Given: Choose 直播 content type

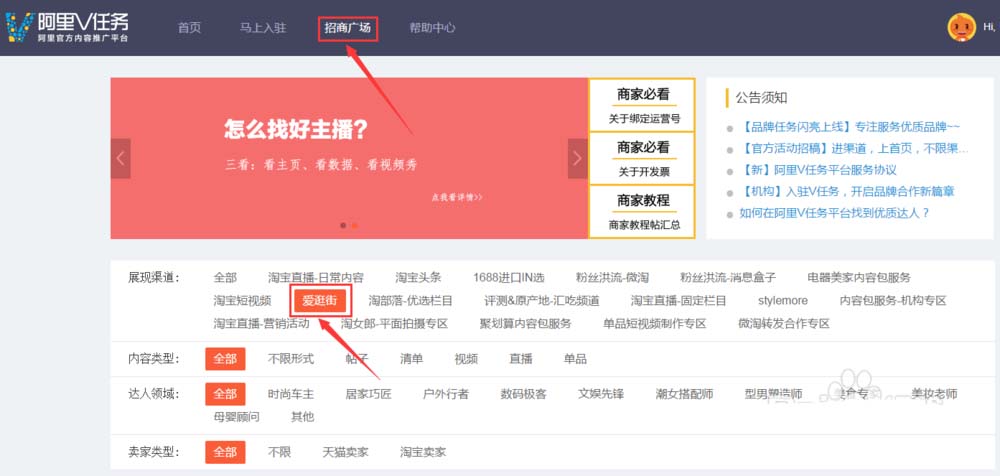Looking at the screenshot, I should tap(520, 359).
